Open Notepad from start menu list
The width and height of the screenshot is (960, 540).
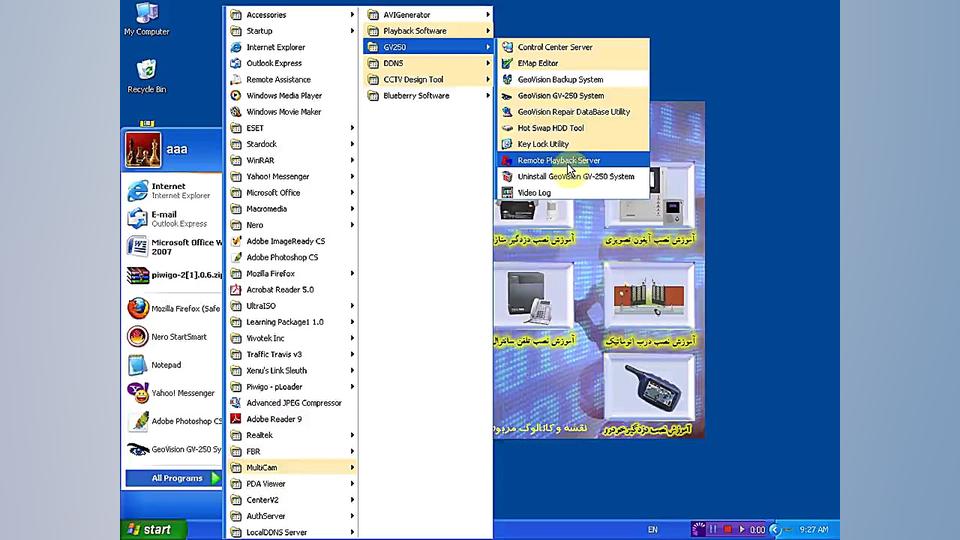point(173,365)
